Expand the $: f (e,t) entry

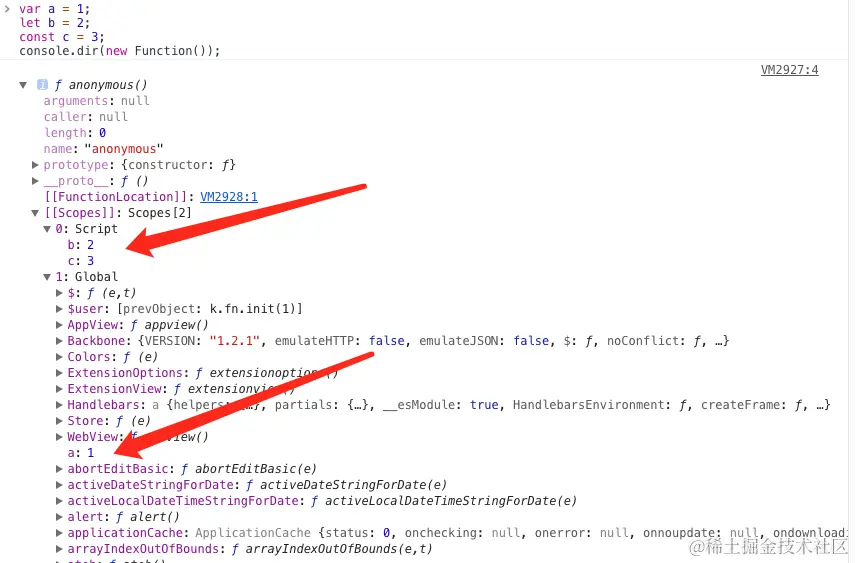59,293
